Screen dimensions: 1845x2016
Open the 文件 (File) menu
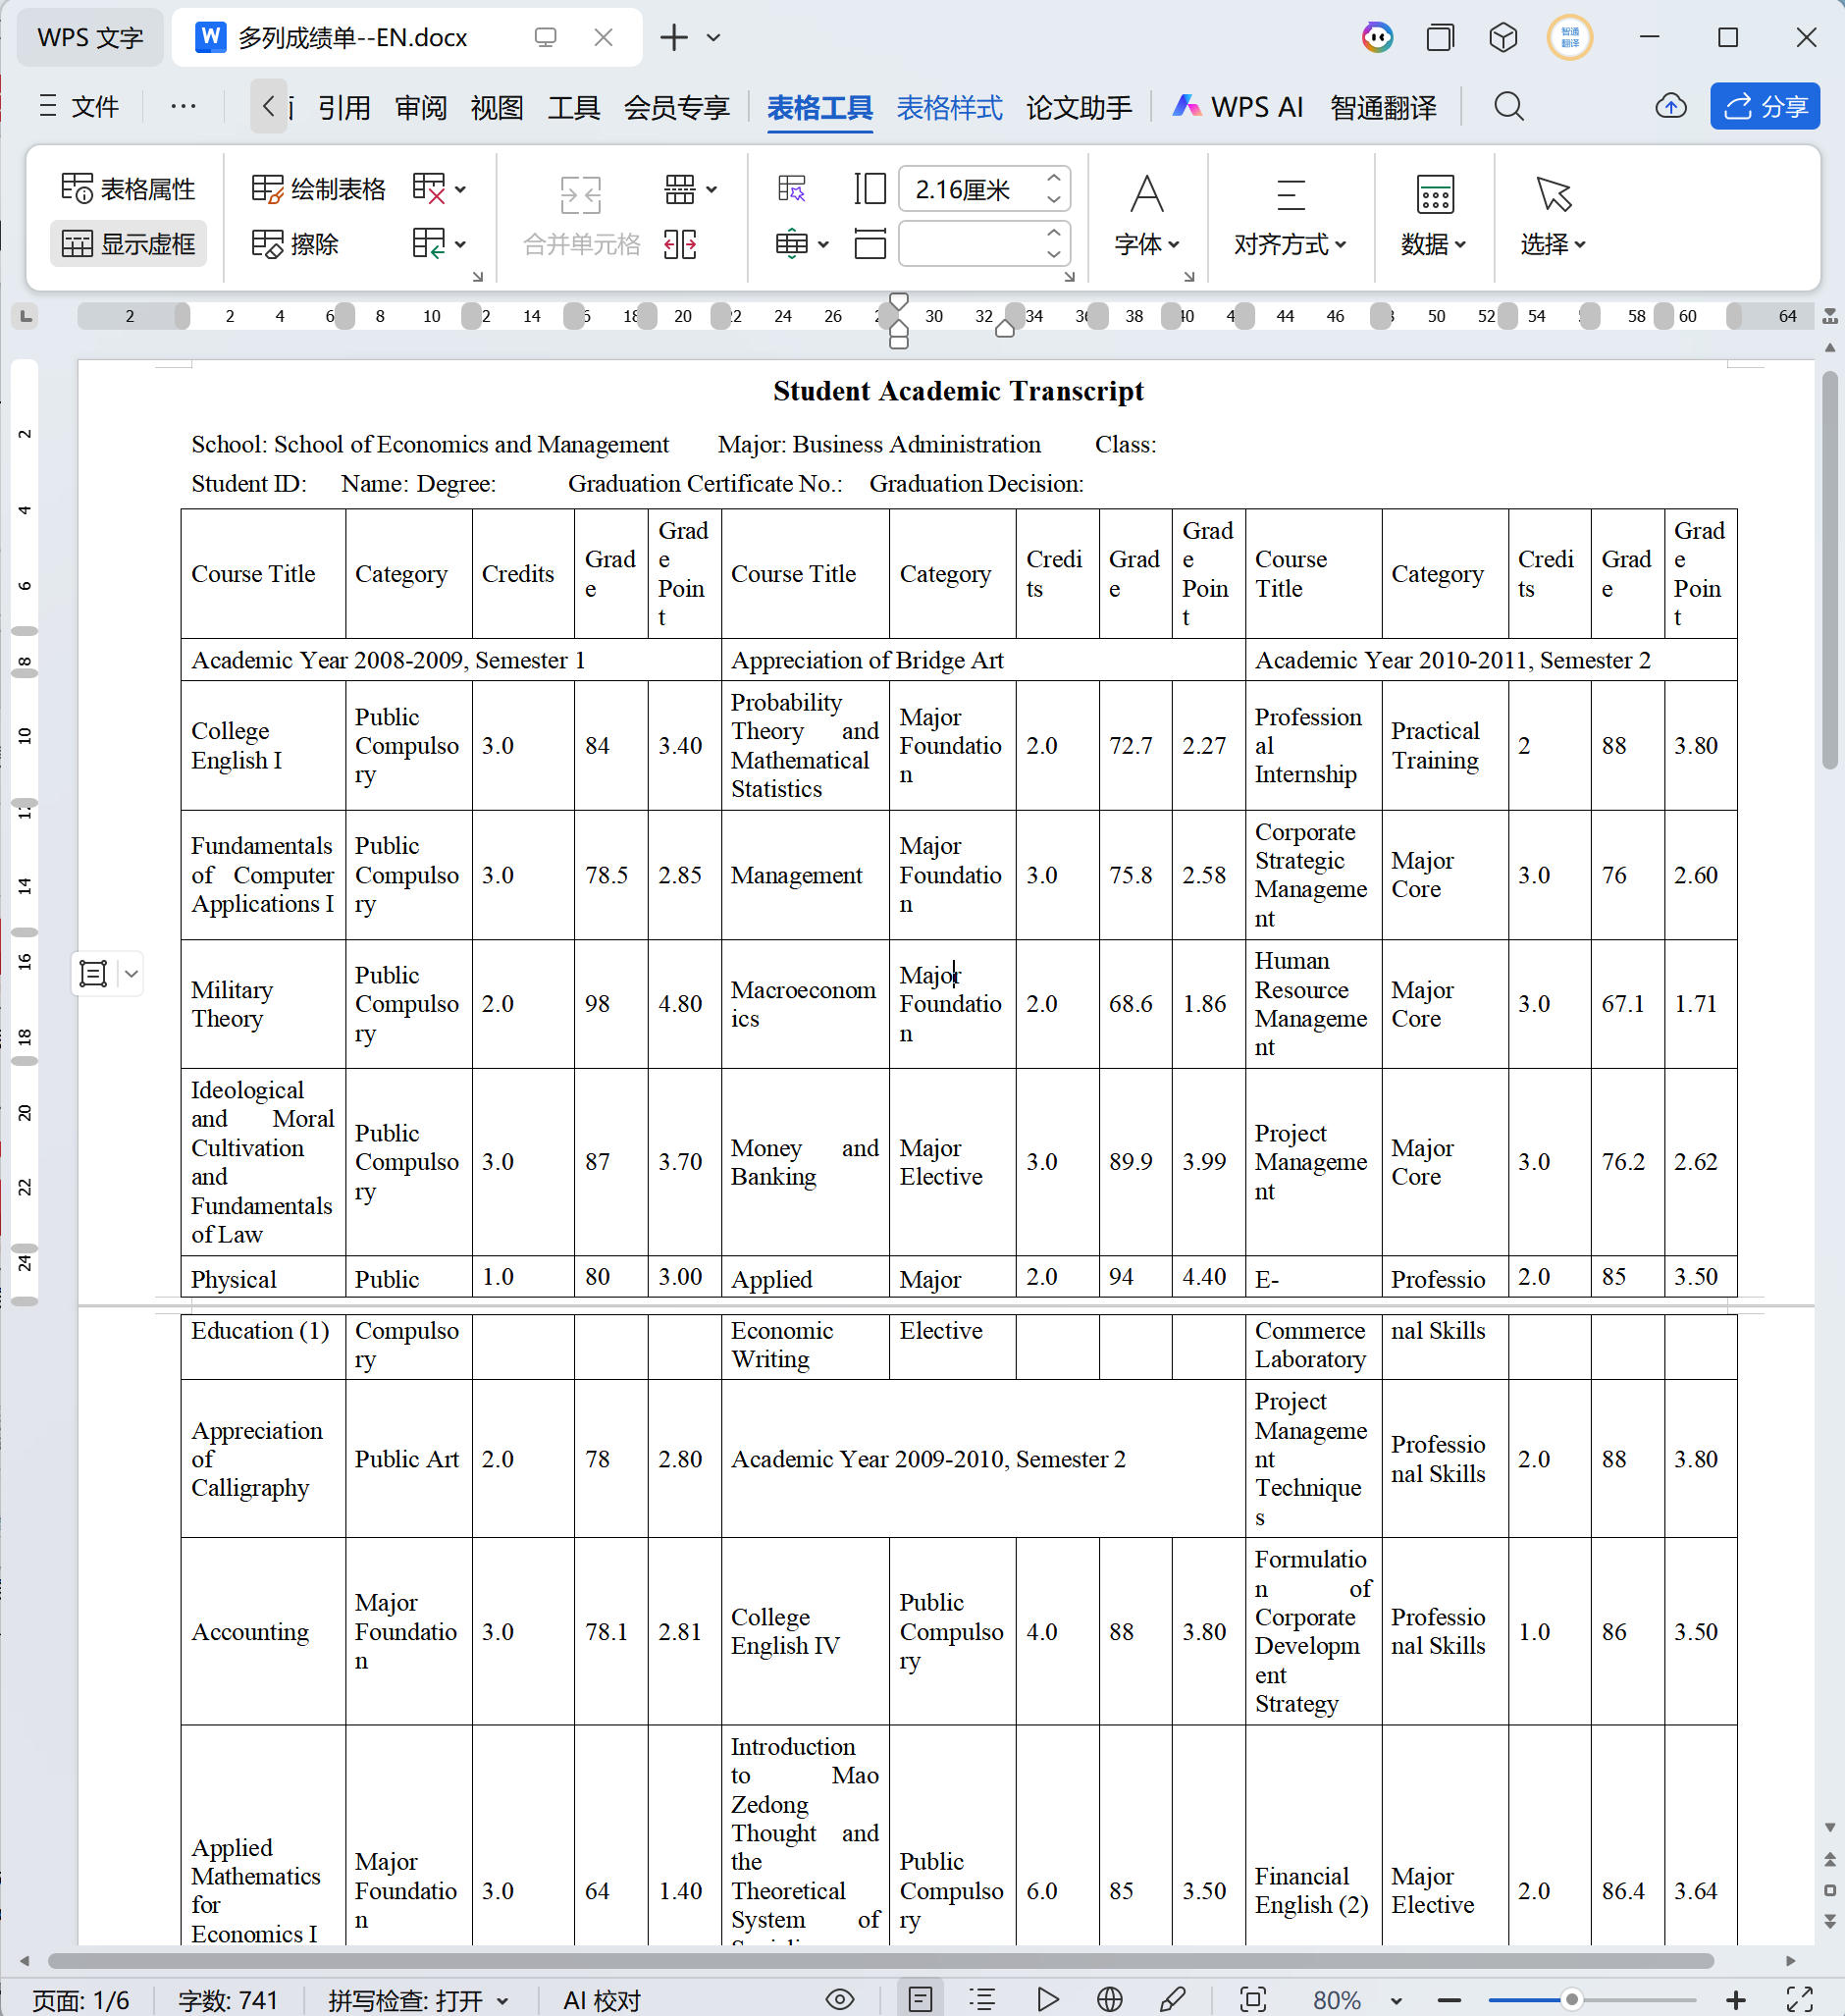click(79, 107)
